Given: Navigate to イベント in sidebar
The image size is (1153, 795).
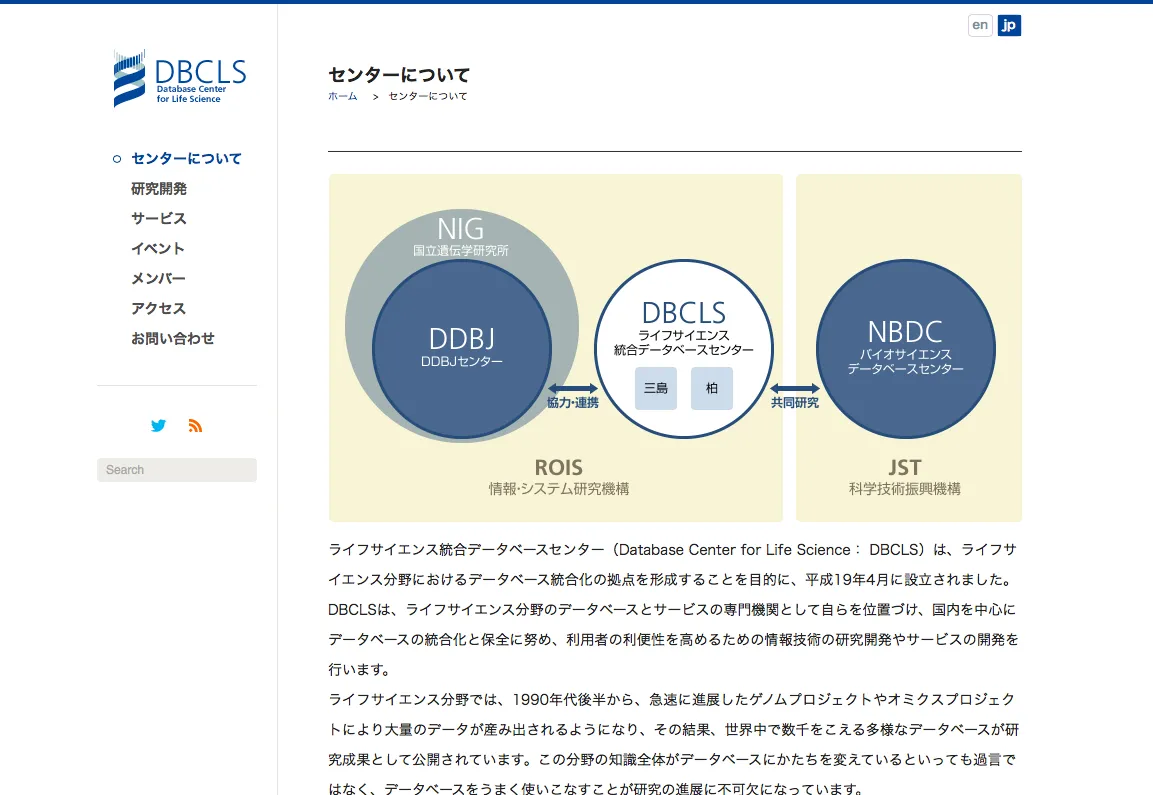Looking at the screenshot, I should pos(158,249).
